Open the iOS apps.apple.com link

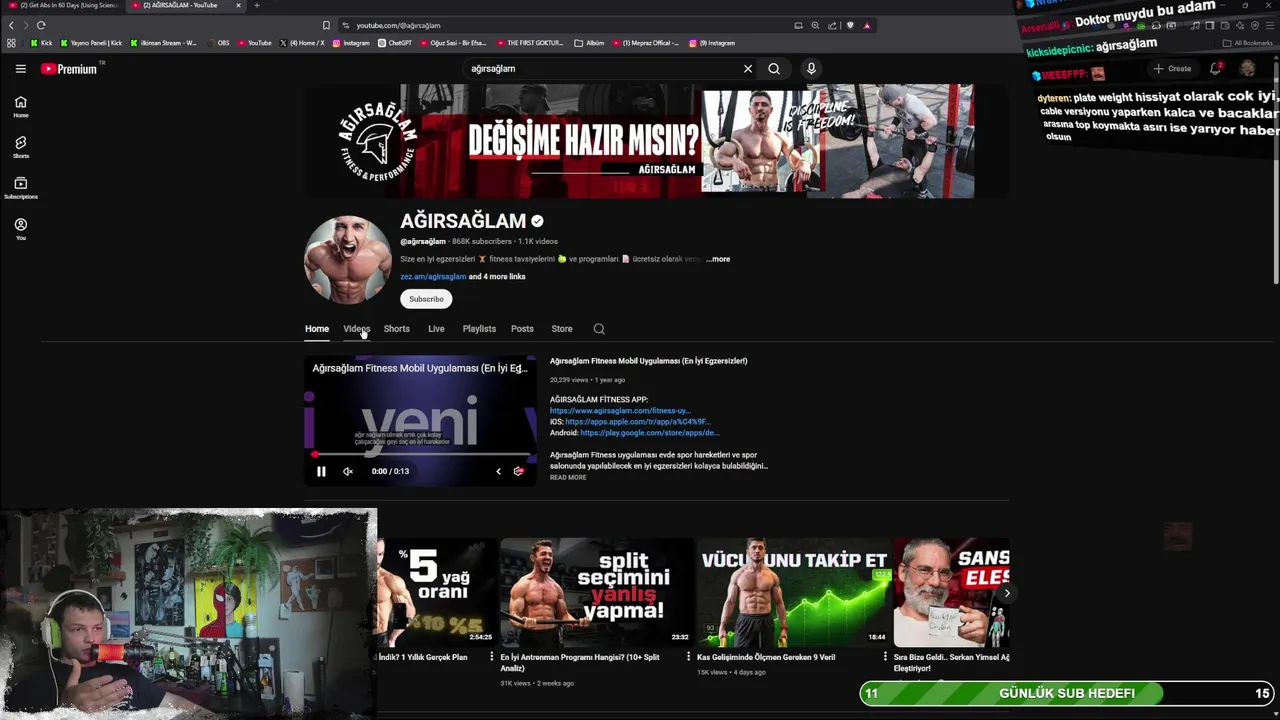(x=638, y=422)
